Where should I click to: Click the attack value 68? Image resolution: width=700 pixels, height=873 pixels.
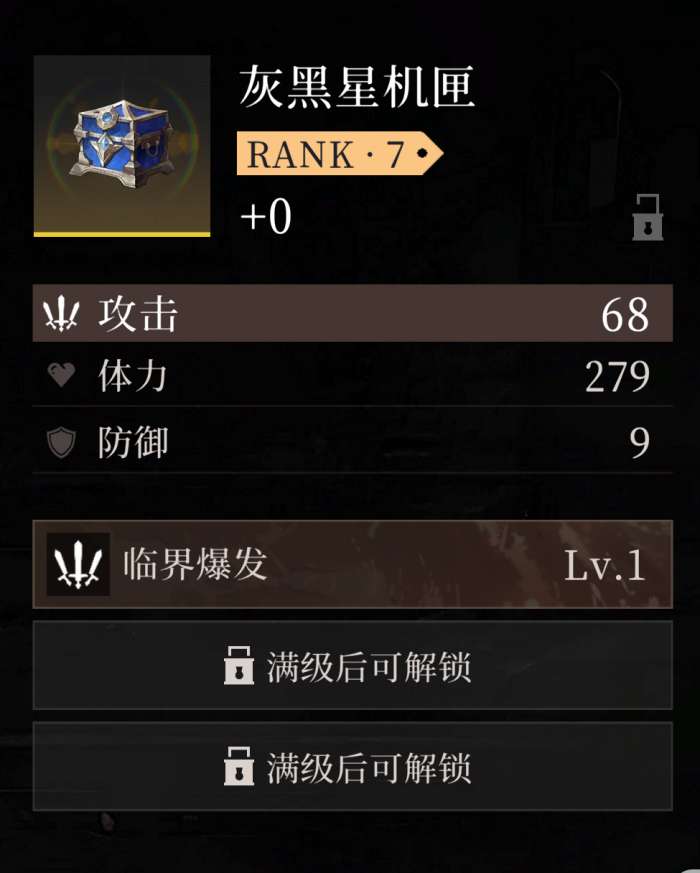click(625, 315)
